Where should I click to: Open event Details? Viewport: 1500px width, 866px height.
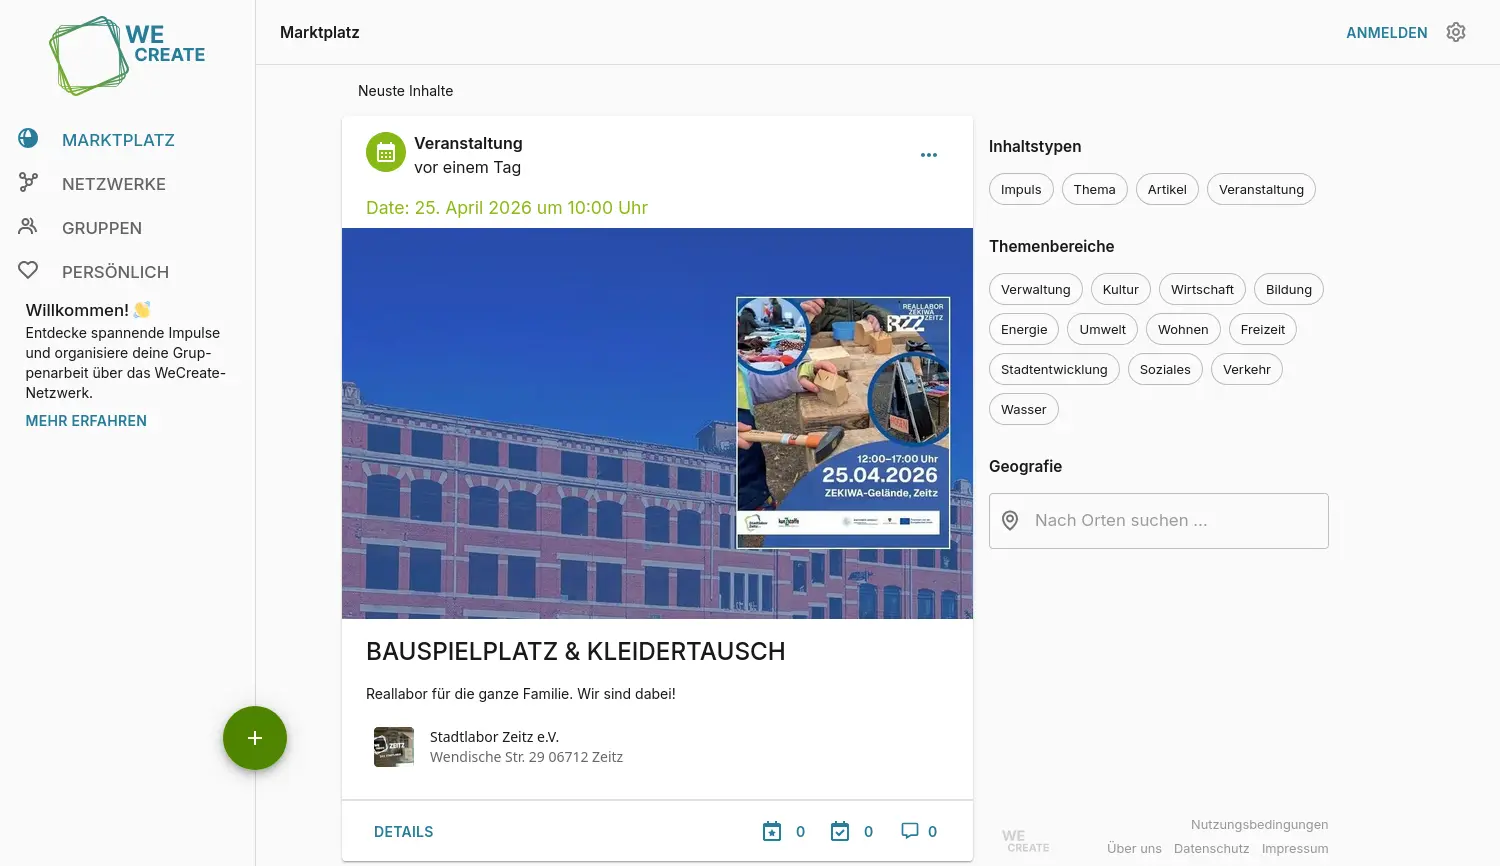[404, 832]
